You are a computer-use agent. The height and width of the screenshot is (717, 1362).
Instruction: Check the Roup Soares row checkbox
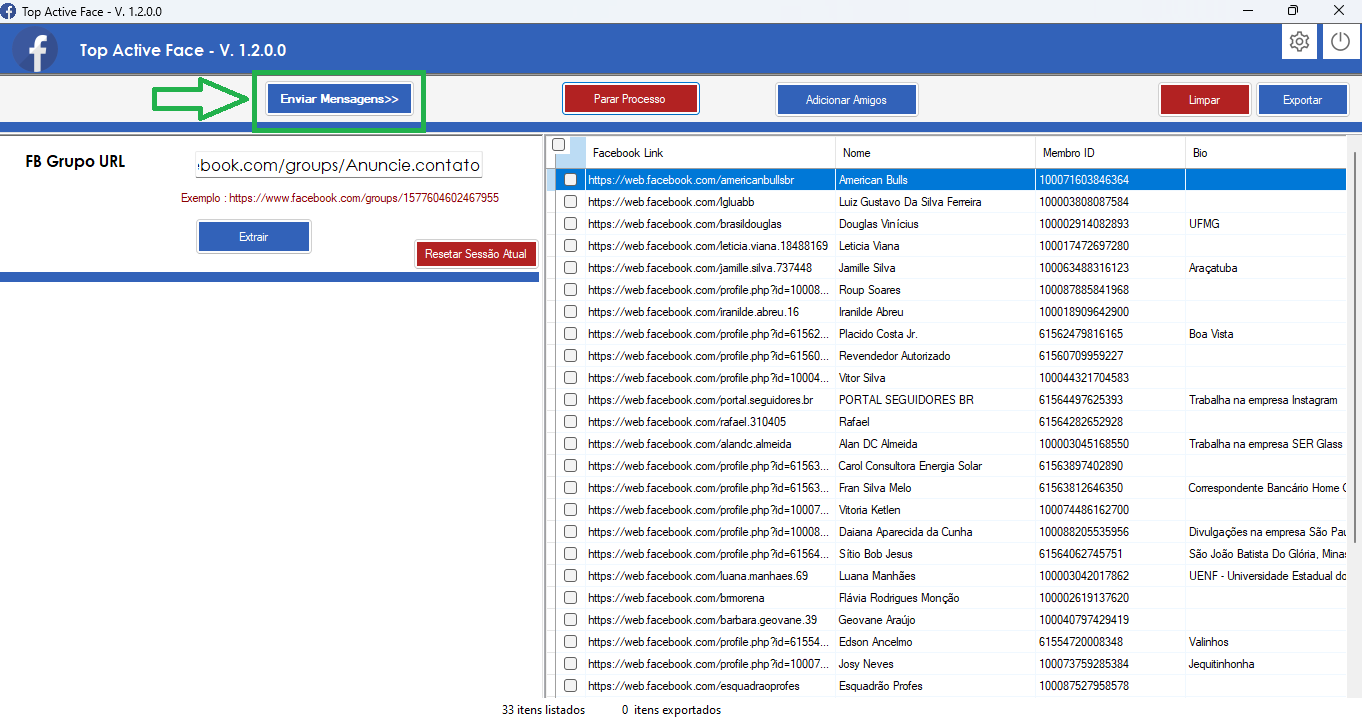coord(570,290)
